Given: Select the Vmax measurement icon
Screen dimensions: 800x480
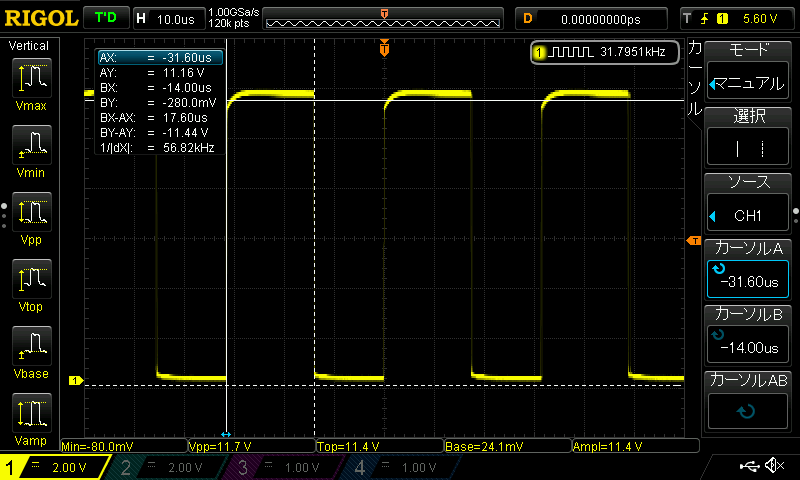Looking at the screenshot, I should [32, 78].
